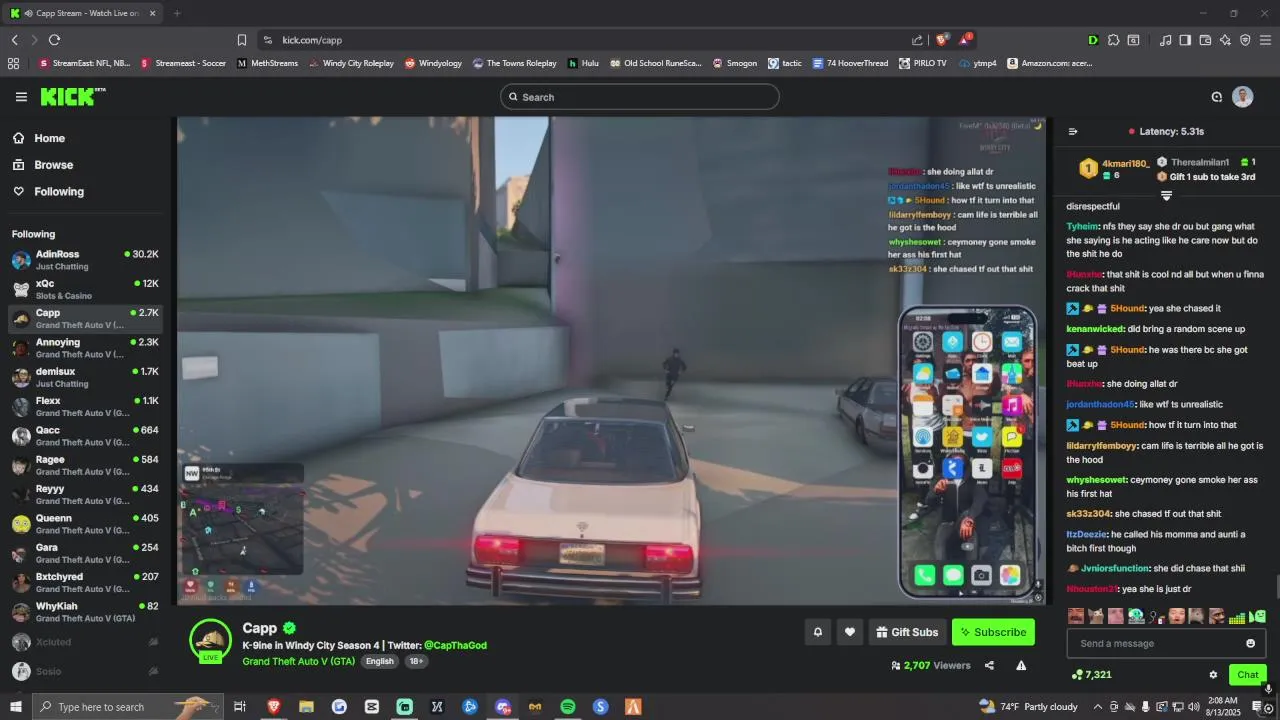Image resolution: width=1280 pixels, height=720 pixels.
Task: Open Brave Wallet icon
Action: pyautogui.click(x=1205, y=40)
